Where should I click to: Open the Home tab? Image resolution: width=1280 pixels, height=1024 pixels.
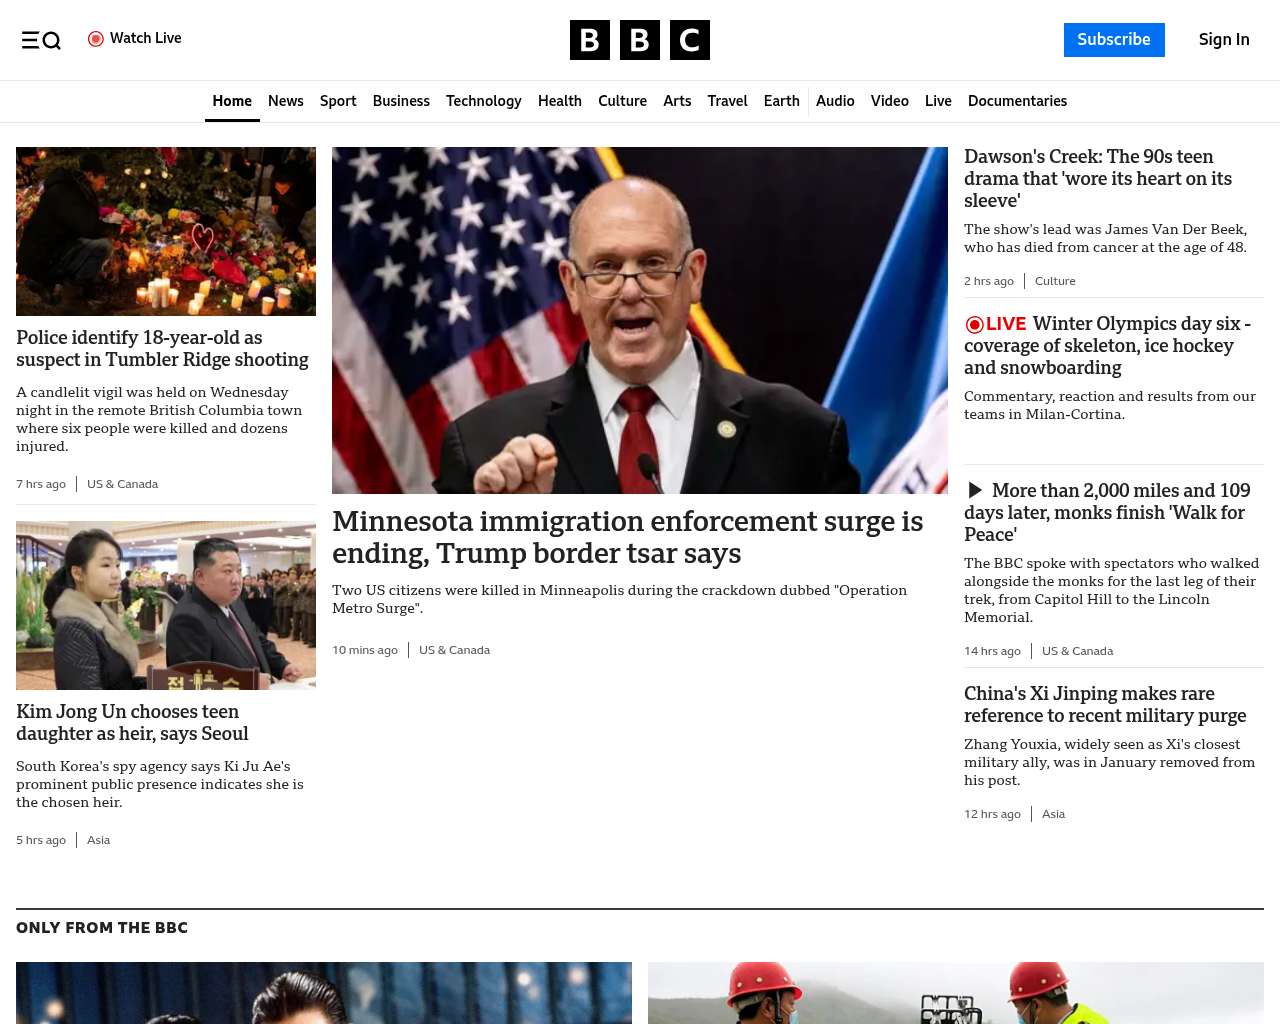[232, 101]
